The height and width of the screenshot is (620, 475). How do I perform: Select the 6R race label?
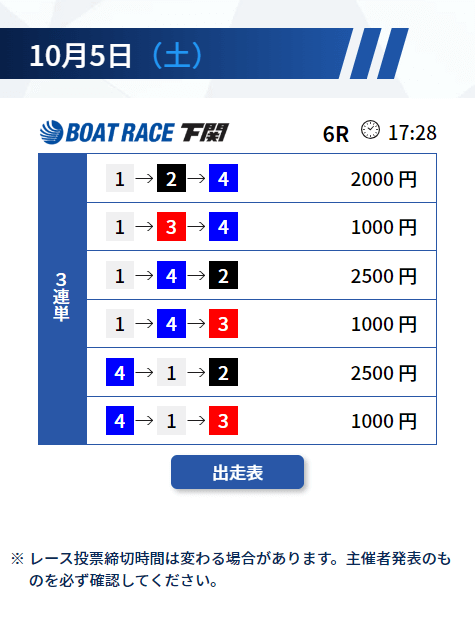tap(336, 134)
